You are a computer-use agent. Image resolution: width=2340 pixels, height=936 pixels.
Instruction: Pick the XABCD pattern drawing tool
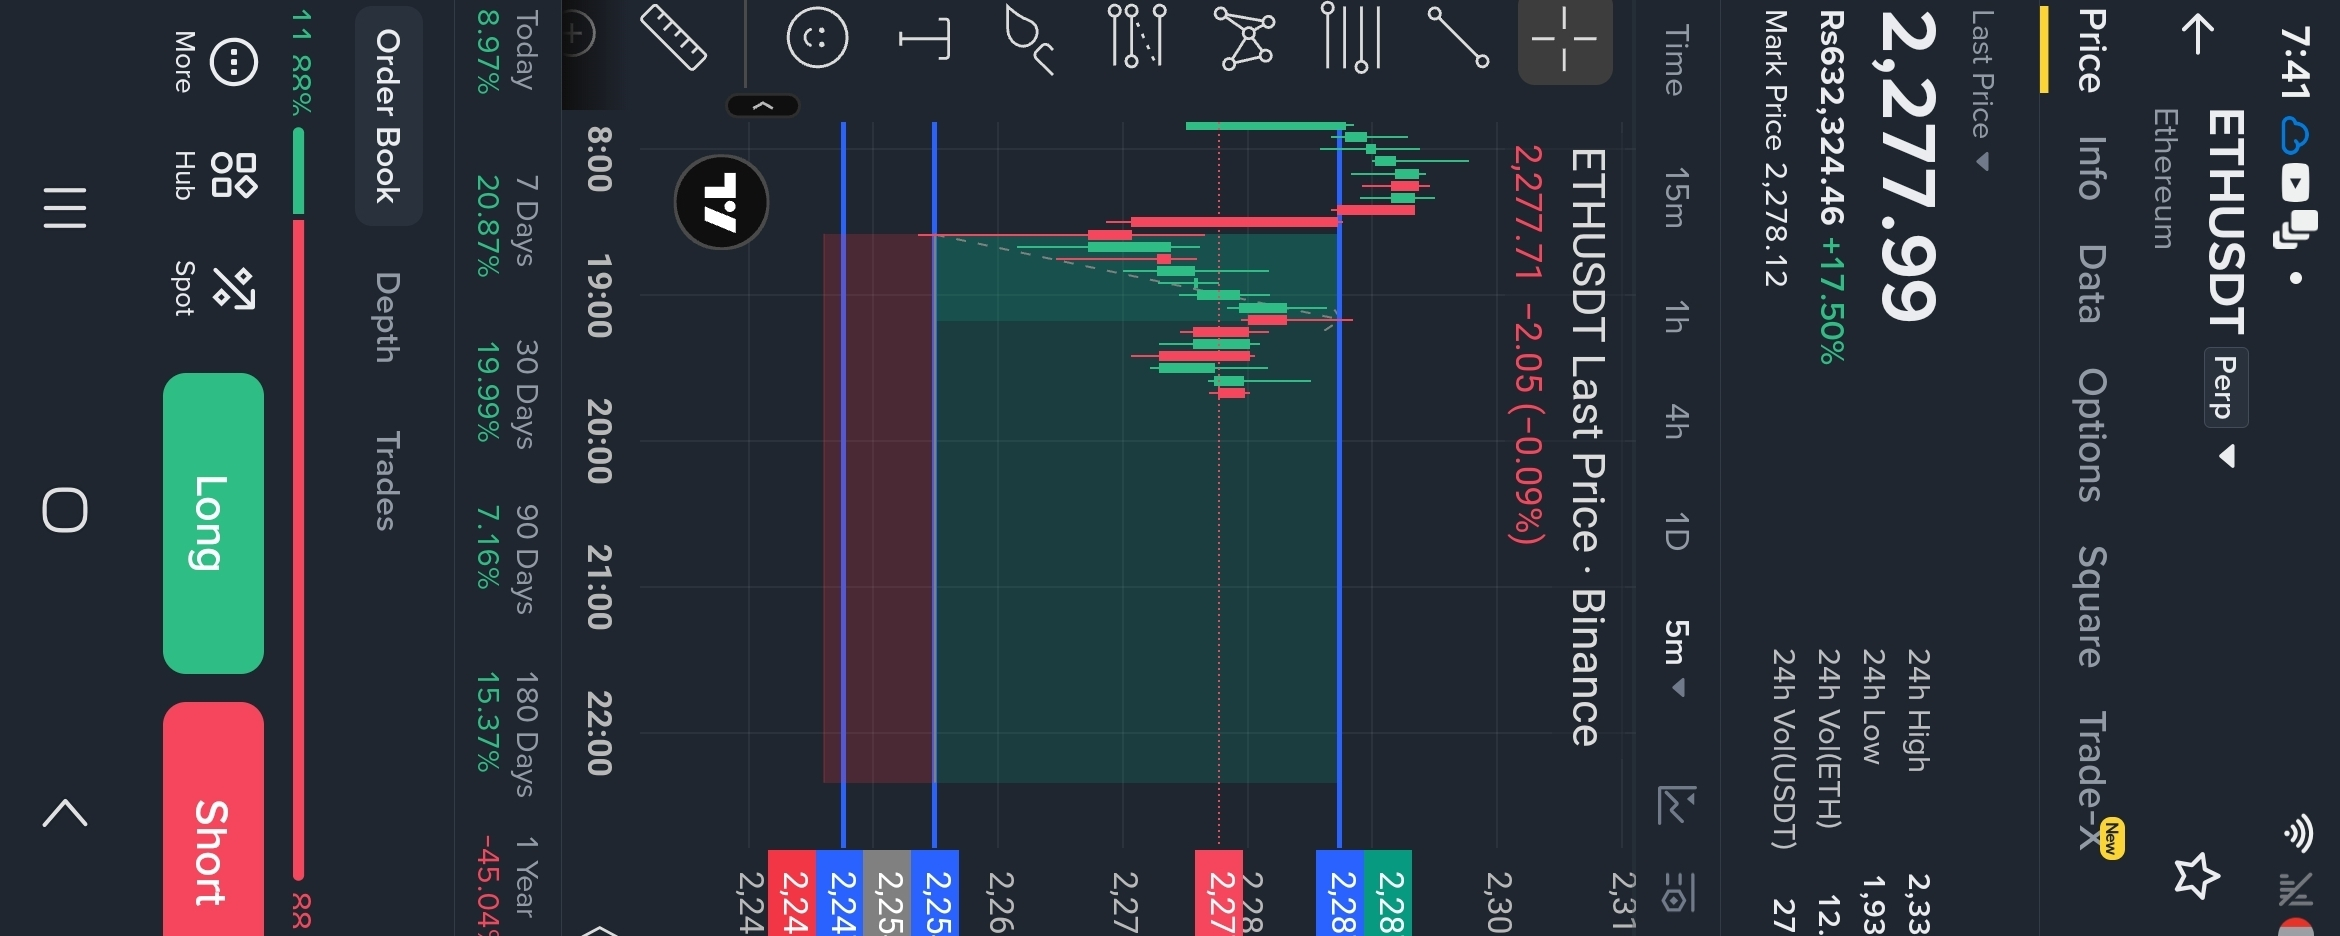pos(1245,38)
